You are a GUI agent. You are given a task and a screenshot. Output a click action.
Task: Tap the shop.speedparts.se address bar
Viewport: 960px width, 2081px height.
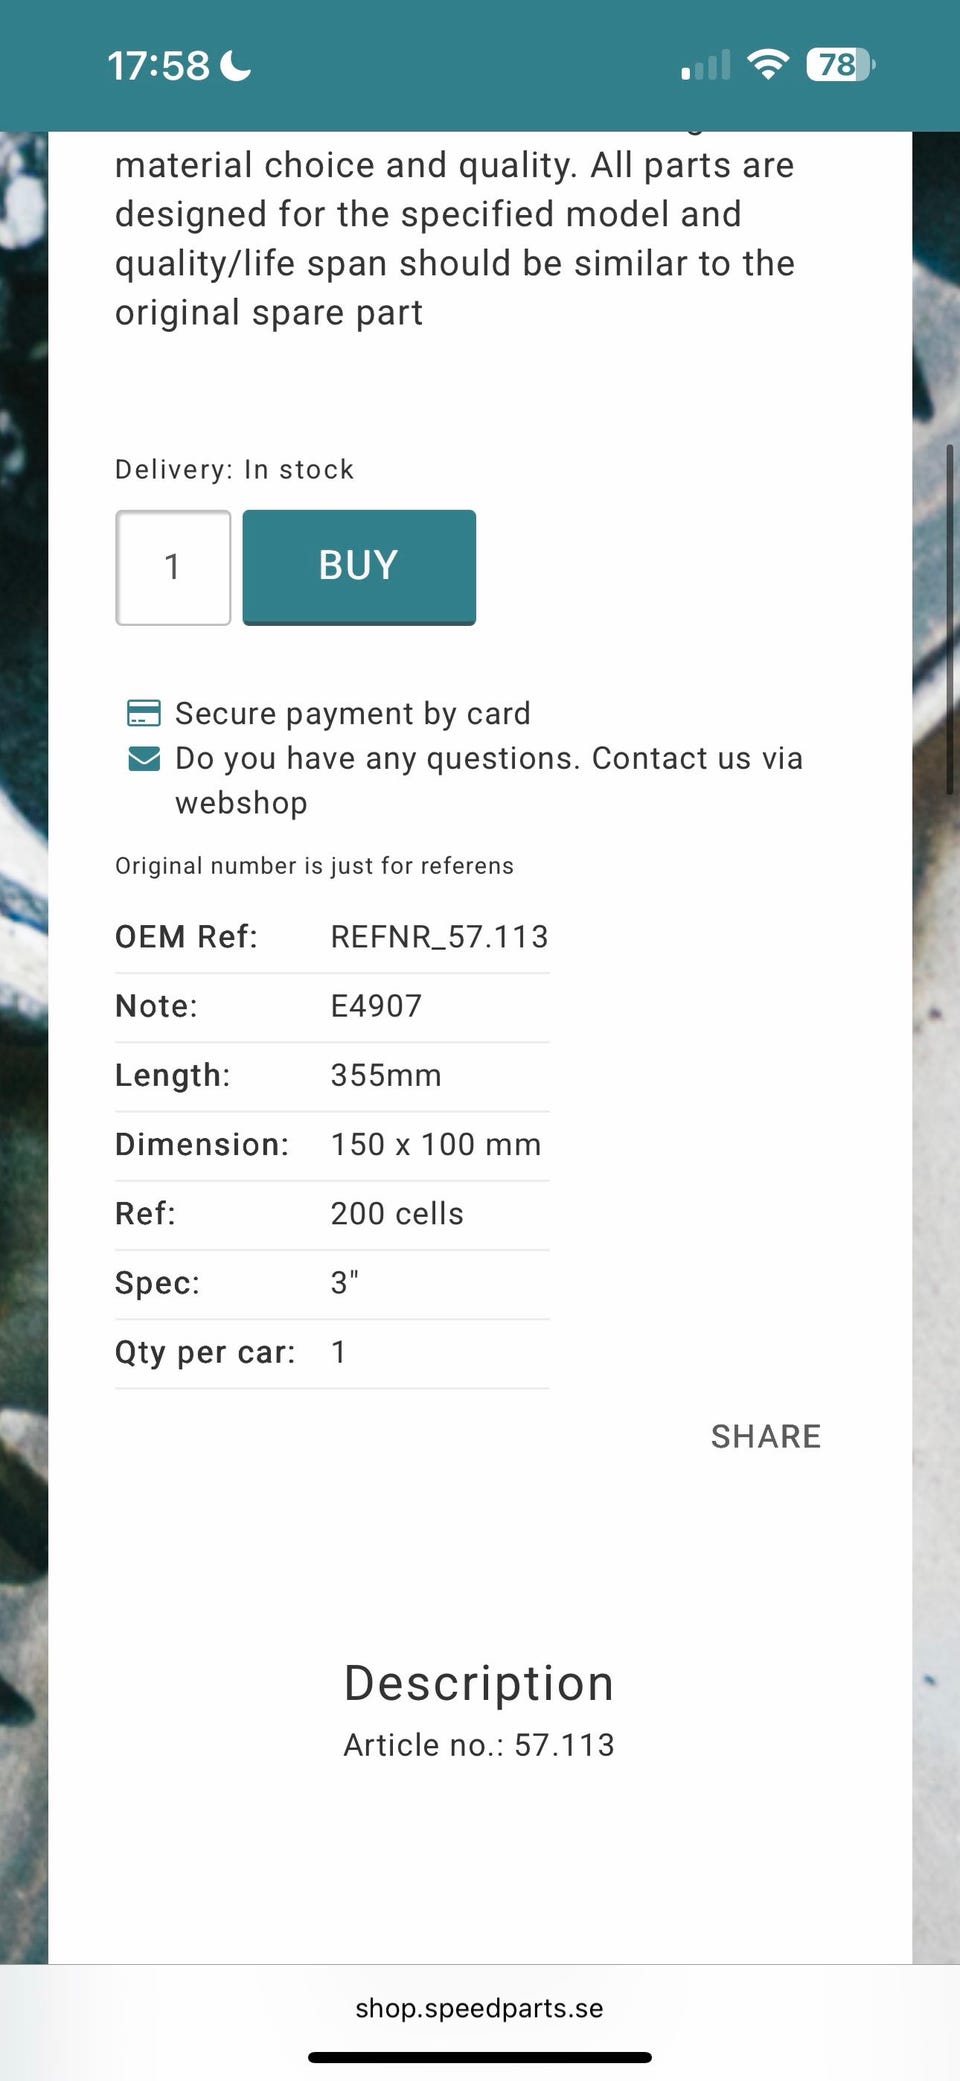coord(479,2008)
